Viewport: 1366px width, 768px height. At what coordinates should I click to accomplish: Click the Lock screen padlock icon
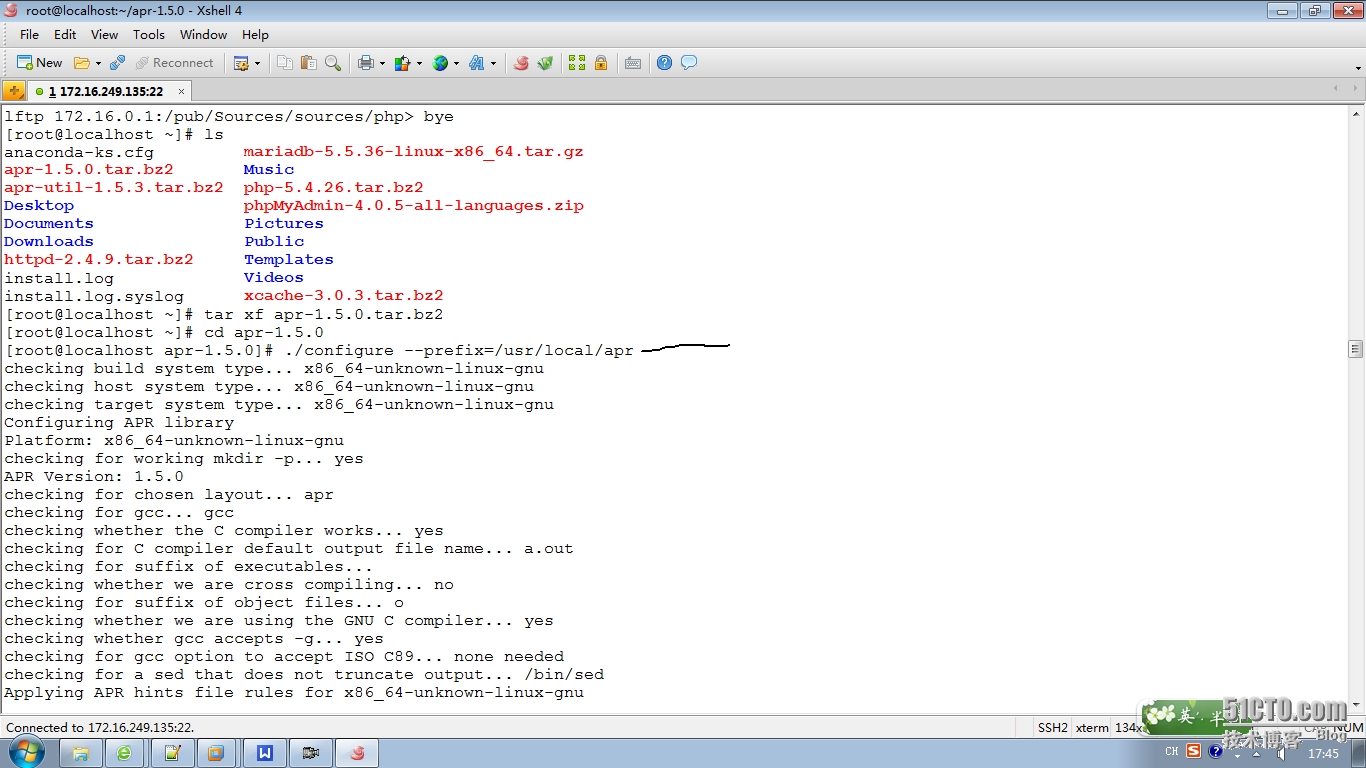[x=601, y=63]
